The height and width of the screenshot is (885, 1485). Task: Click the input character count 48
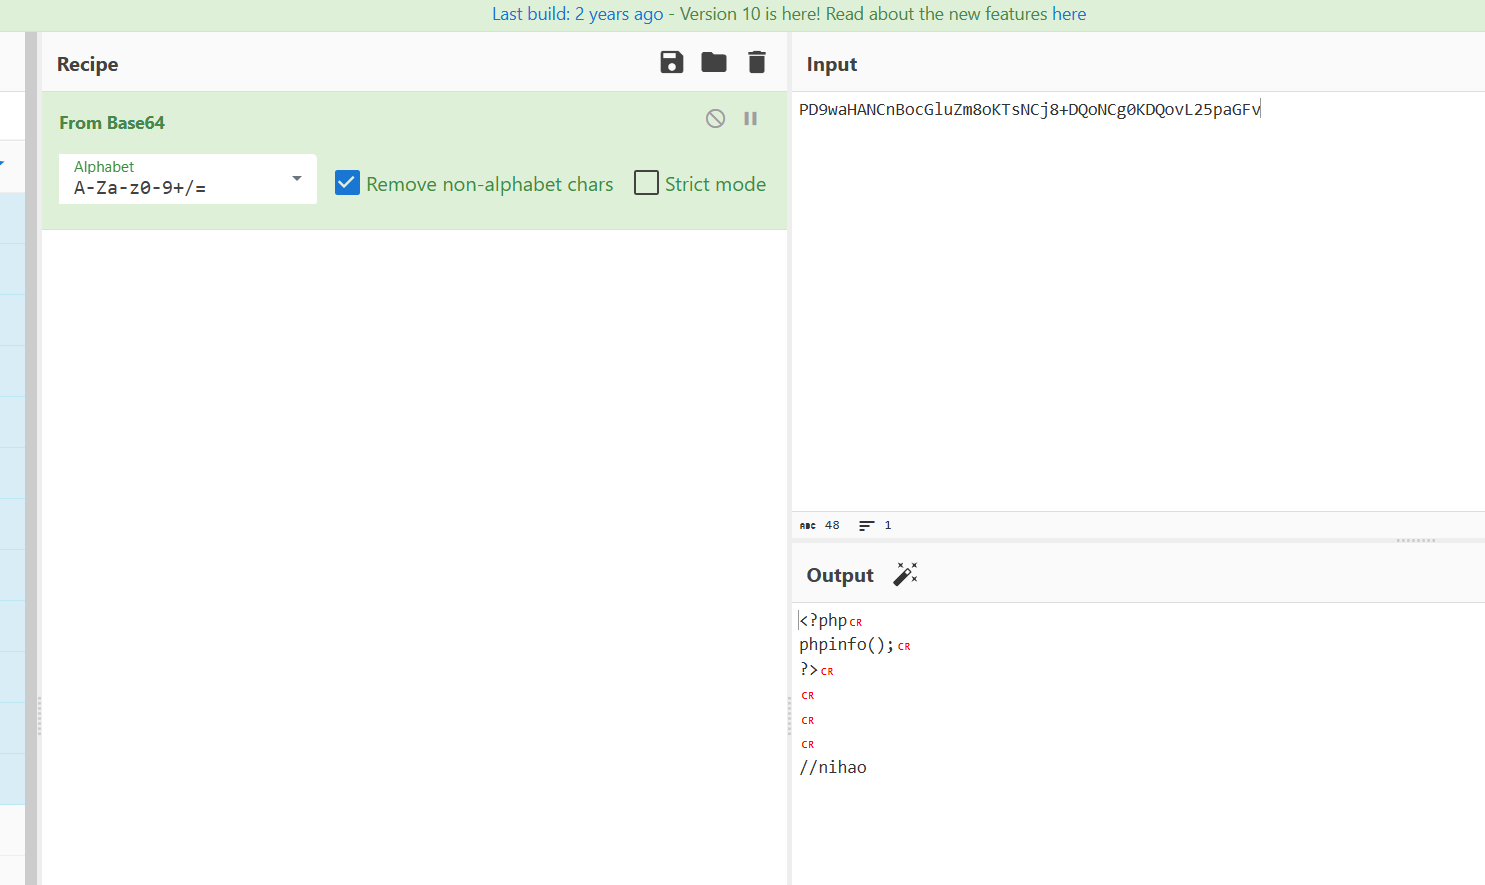832,525
